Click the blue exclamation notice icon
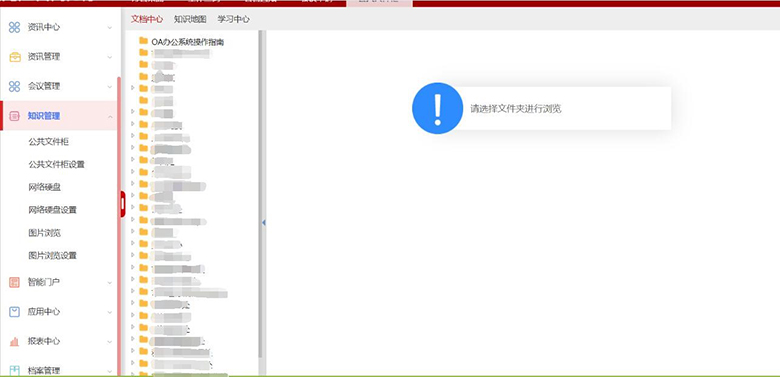Viewport: 780px width, 377px height. point(437,108)
